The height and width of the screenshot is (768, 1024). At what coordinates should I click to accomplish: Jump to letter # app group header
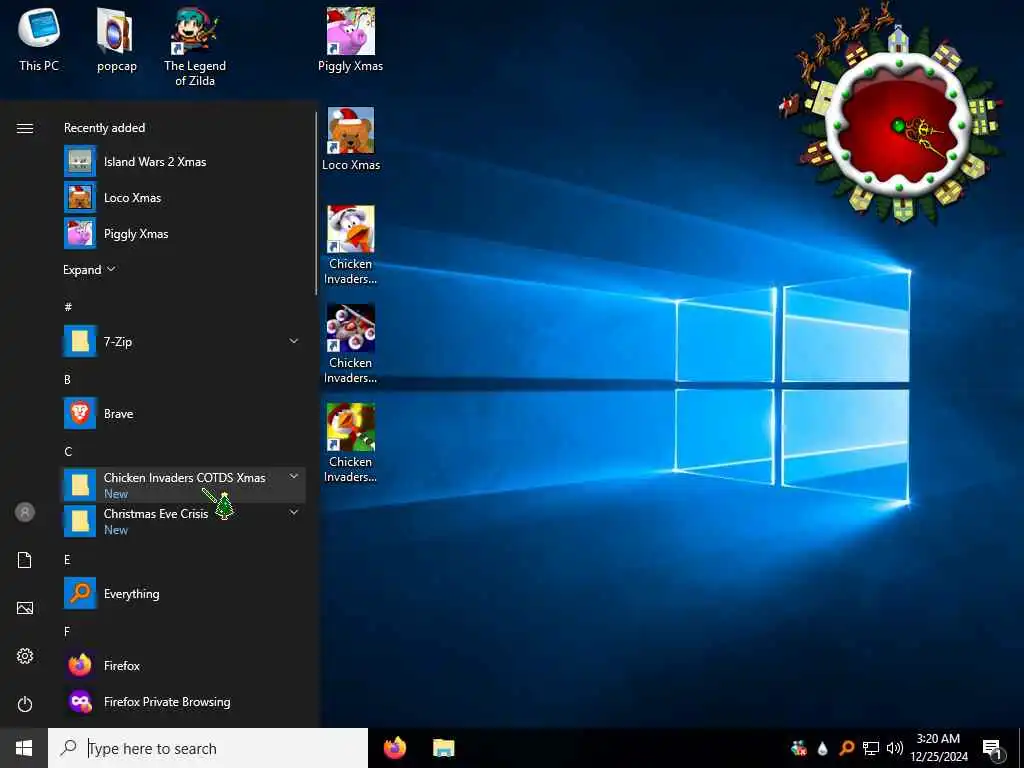(x=68, y=306)
